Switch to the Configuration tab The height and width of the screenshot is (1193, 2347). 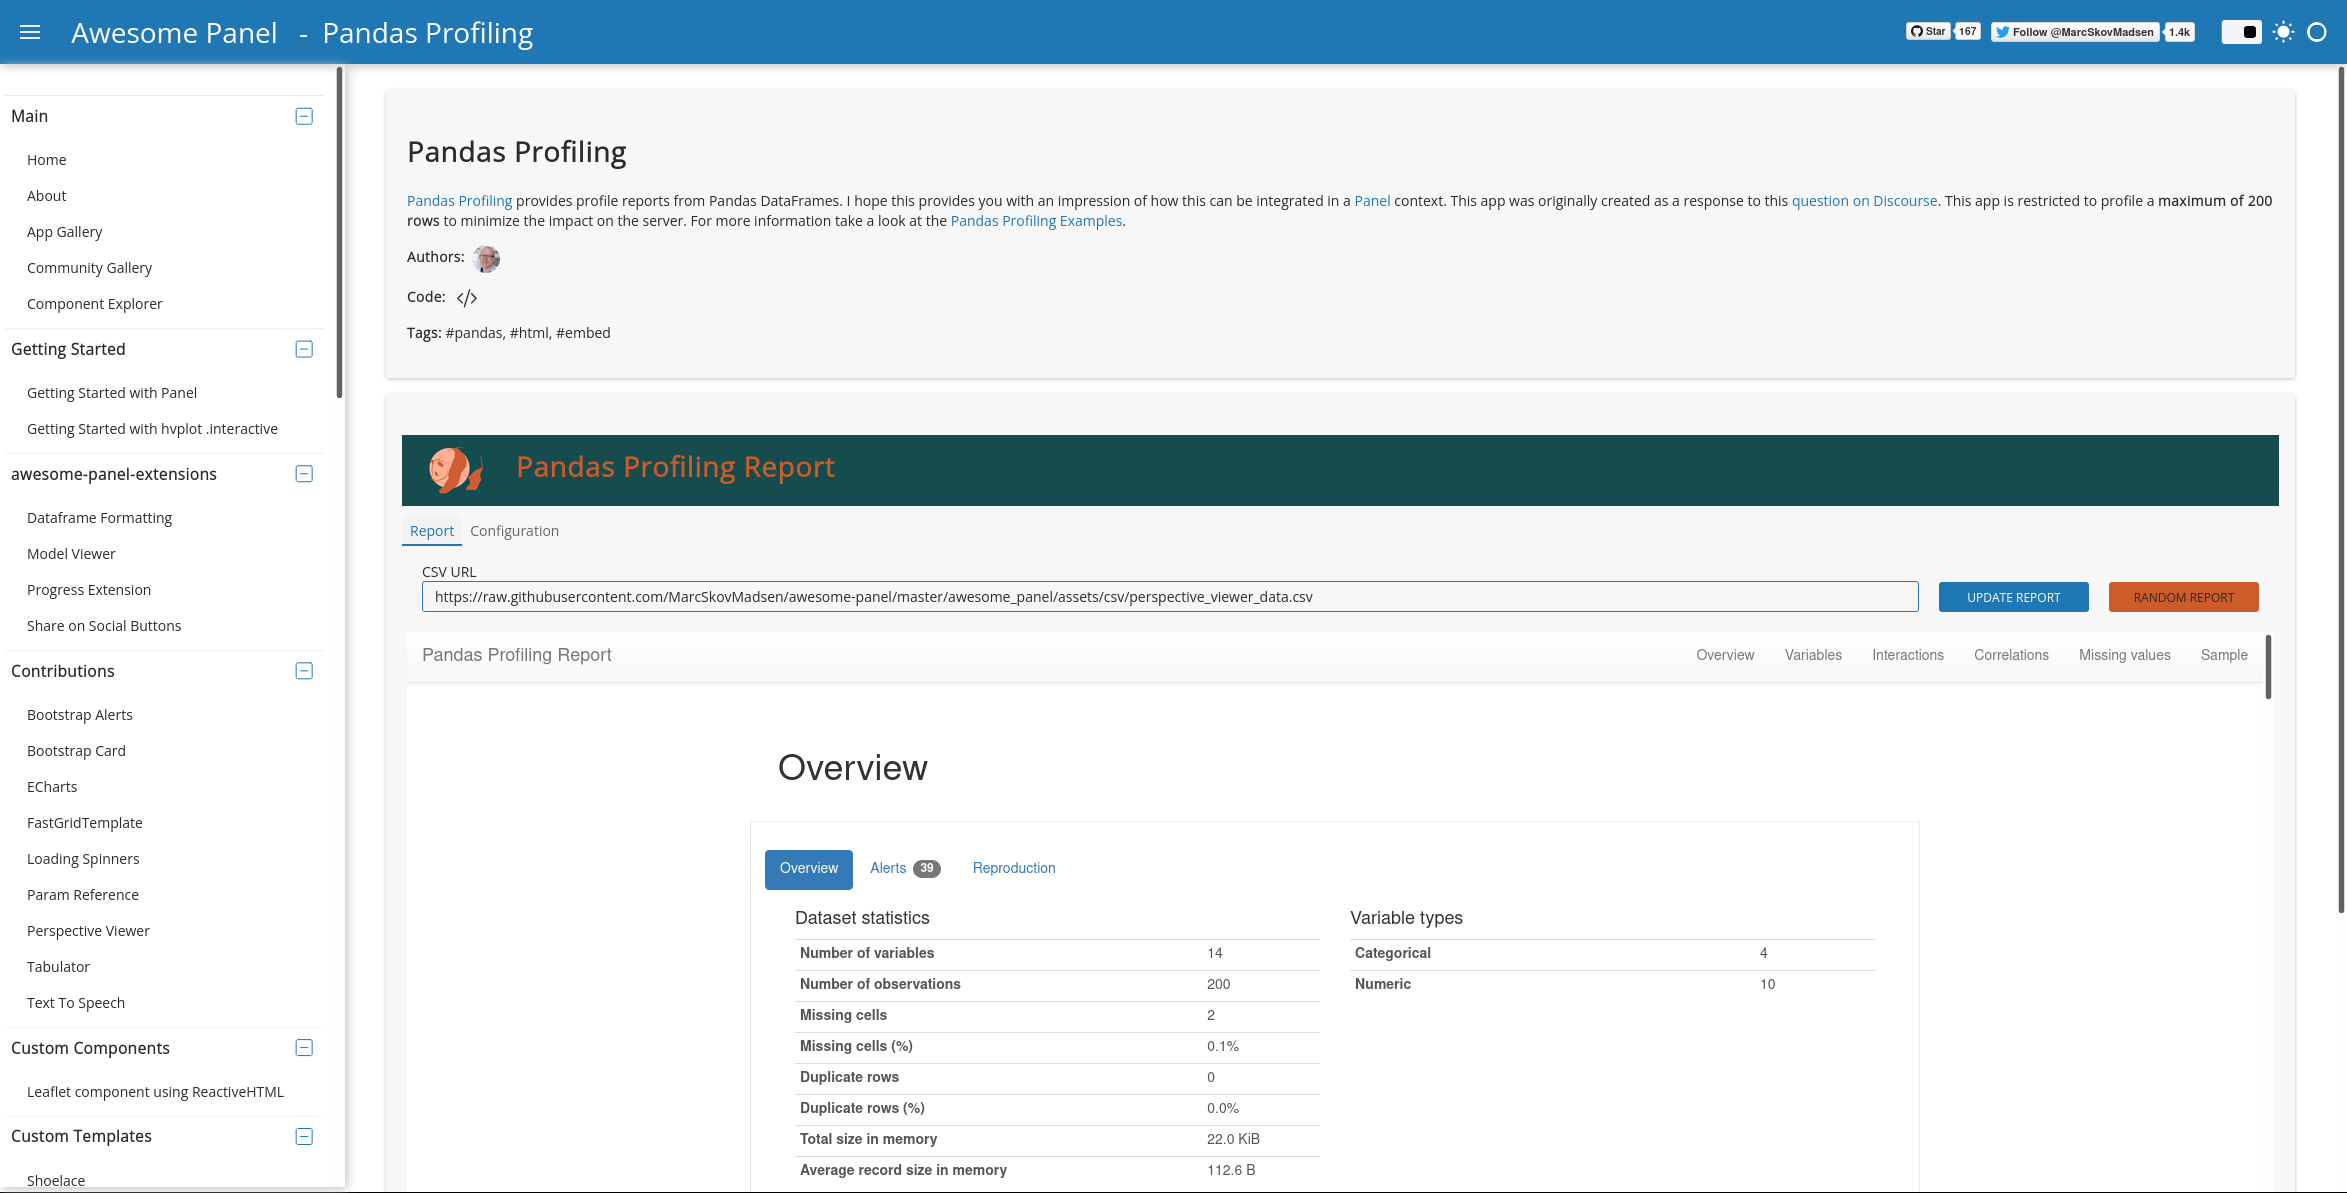514,531
